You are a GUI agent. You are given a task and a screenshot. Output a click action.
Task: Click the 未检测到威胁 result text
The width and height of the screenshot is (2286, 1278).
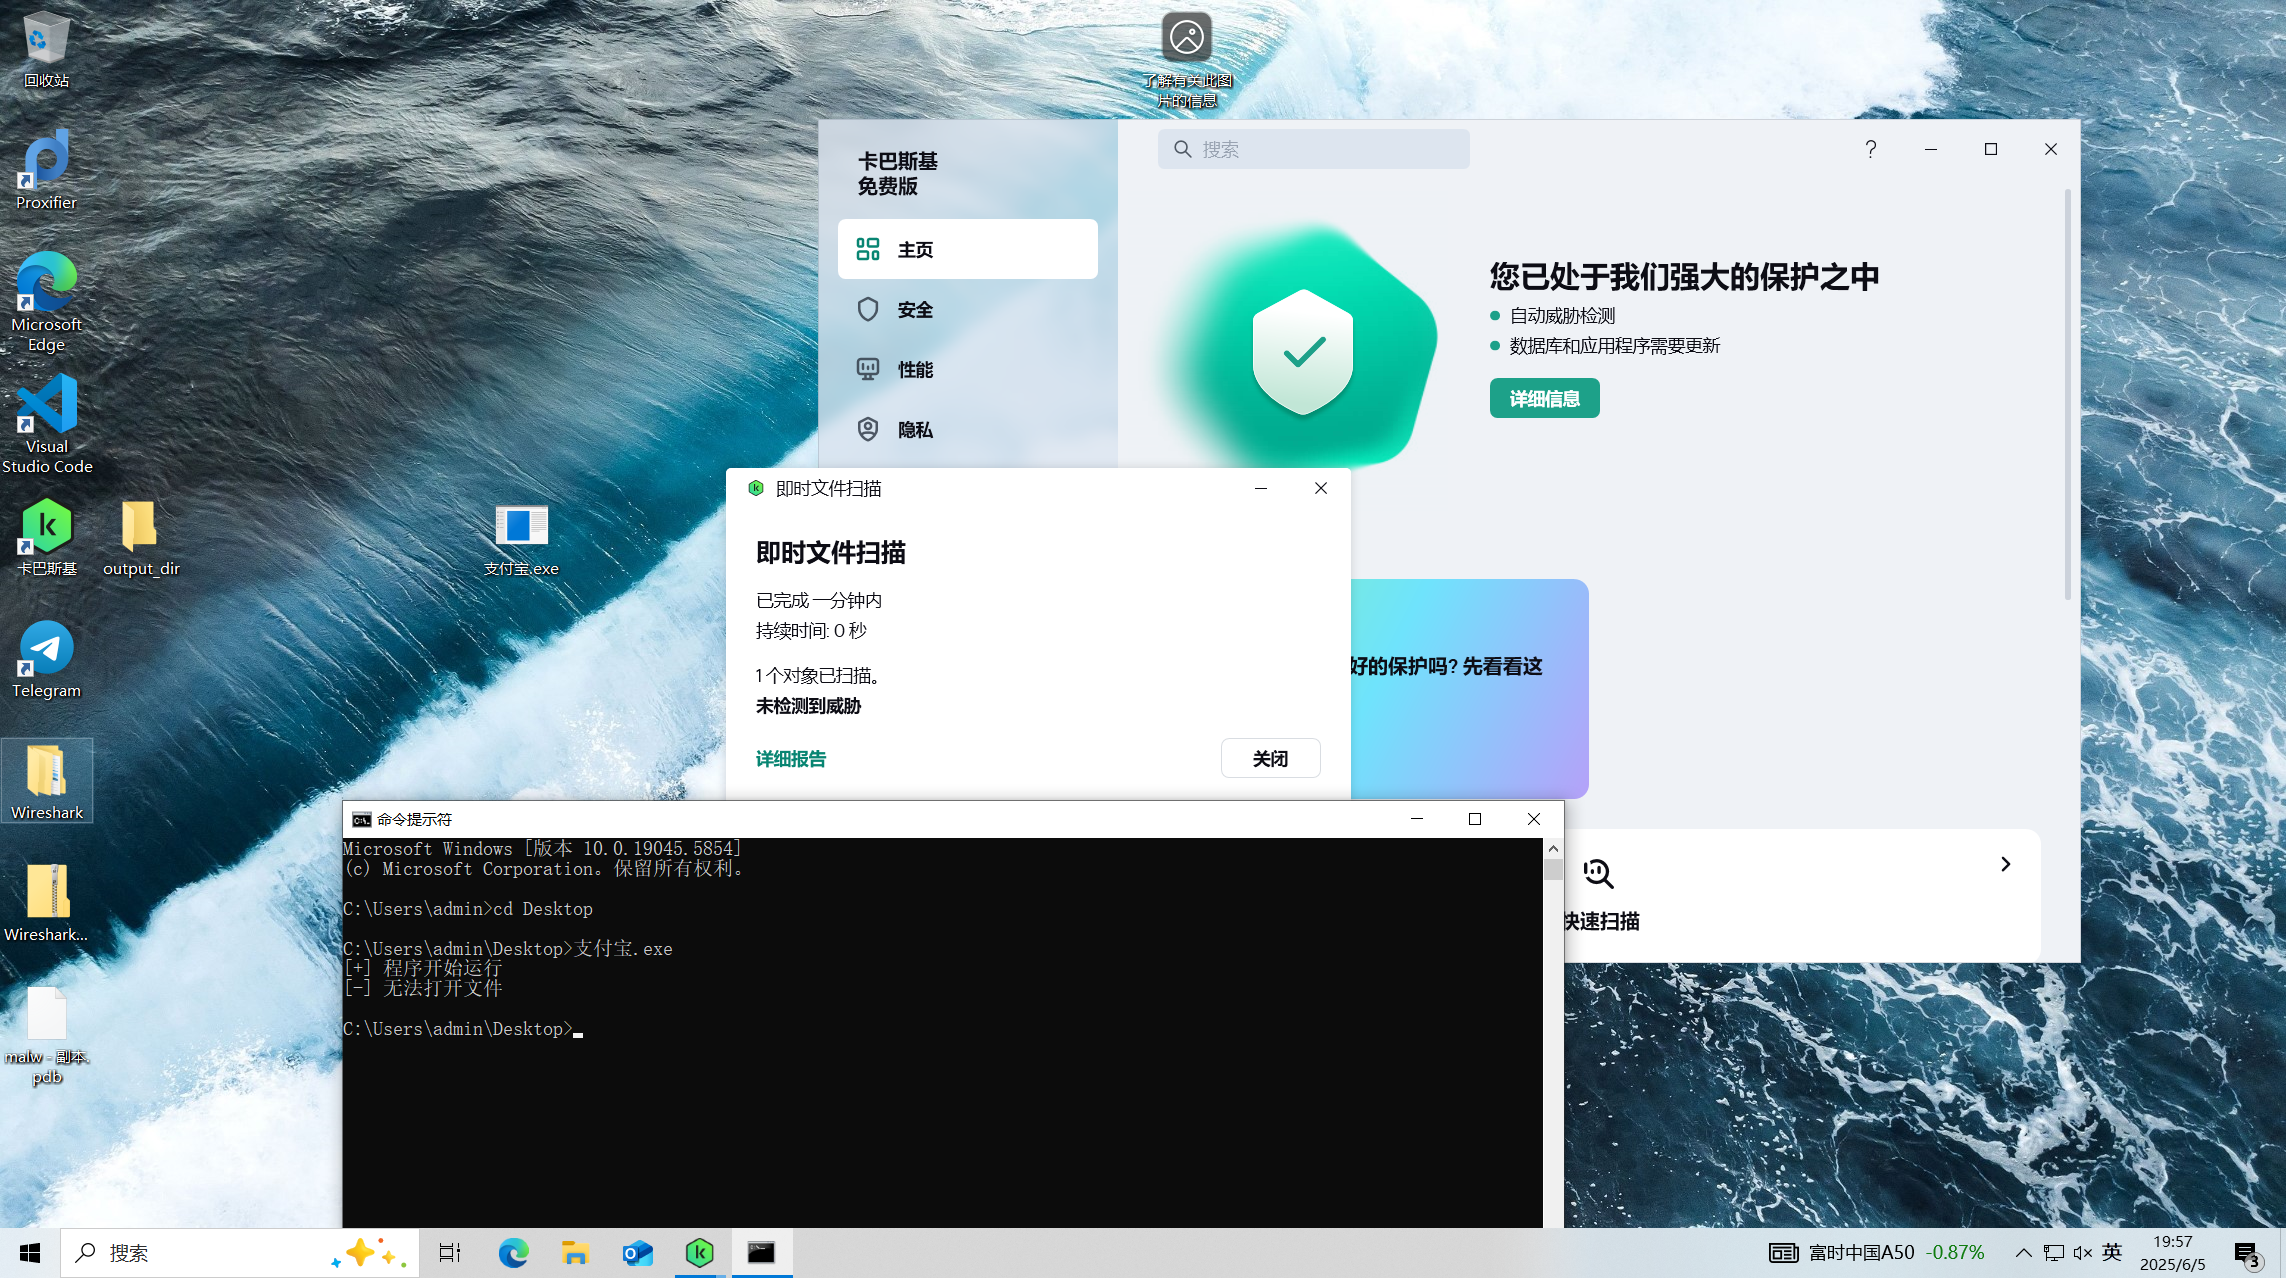tap(808, 706)
